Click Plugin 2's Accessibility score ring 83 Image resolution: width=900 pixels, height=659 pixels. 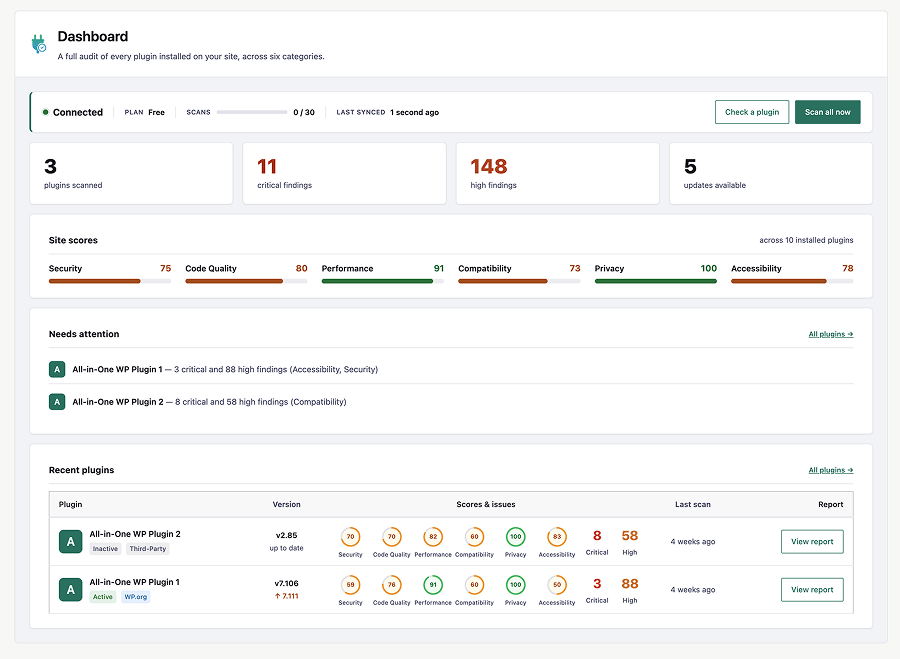pos(557,537)
